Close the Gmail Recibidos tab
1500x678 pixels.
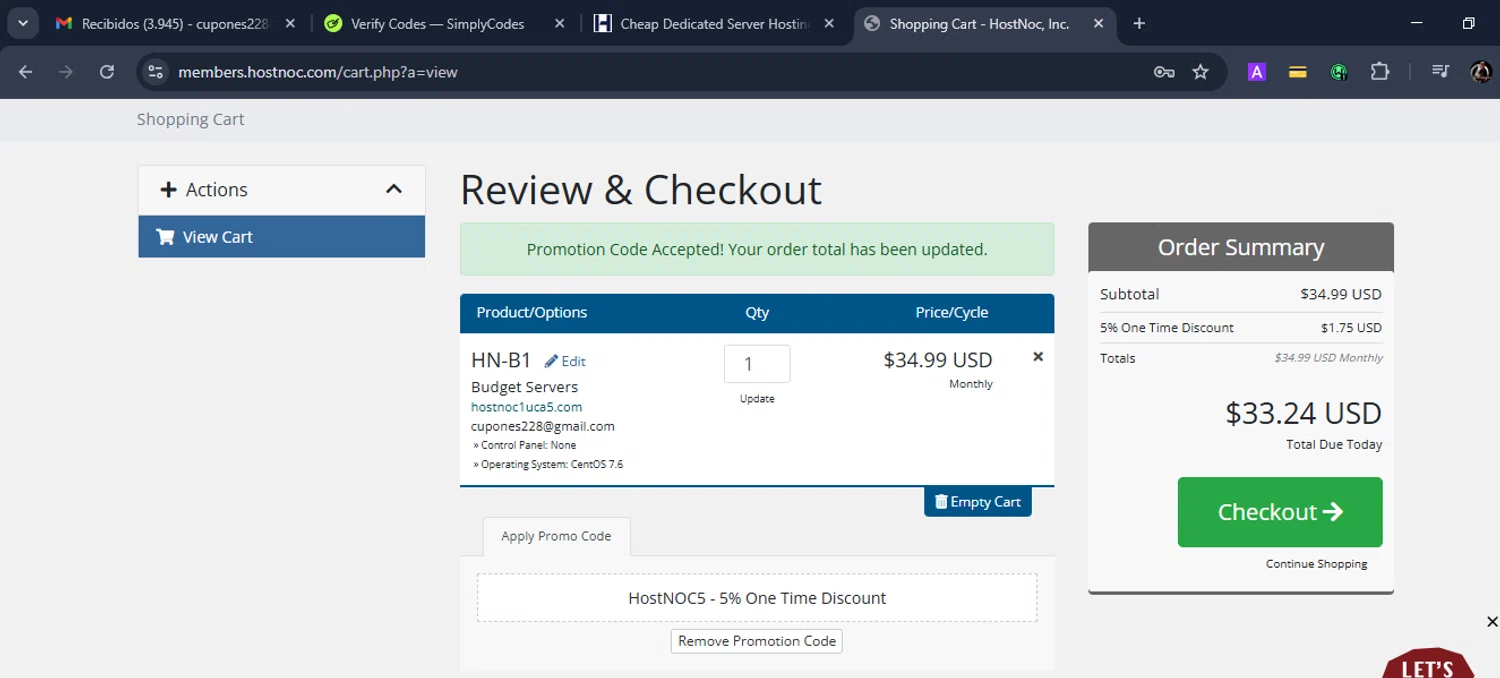tap(290, 23)
